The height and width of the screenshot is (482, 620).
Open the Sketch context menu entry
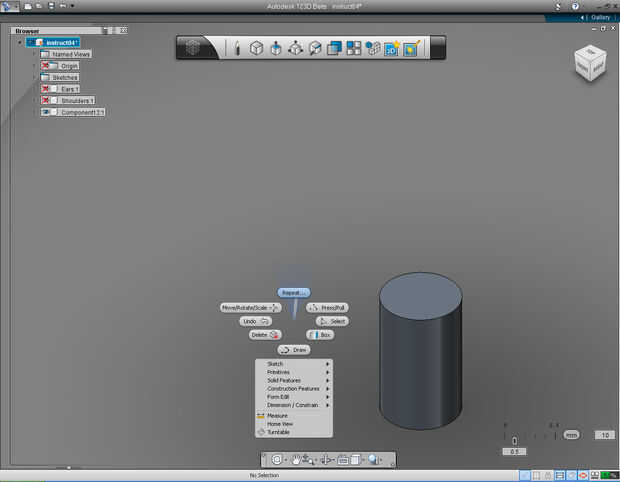pyautogui.click(x=294, y=364)
